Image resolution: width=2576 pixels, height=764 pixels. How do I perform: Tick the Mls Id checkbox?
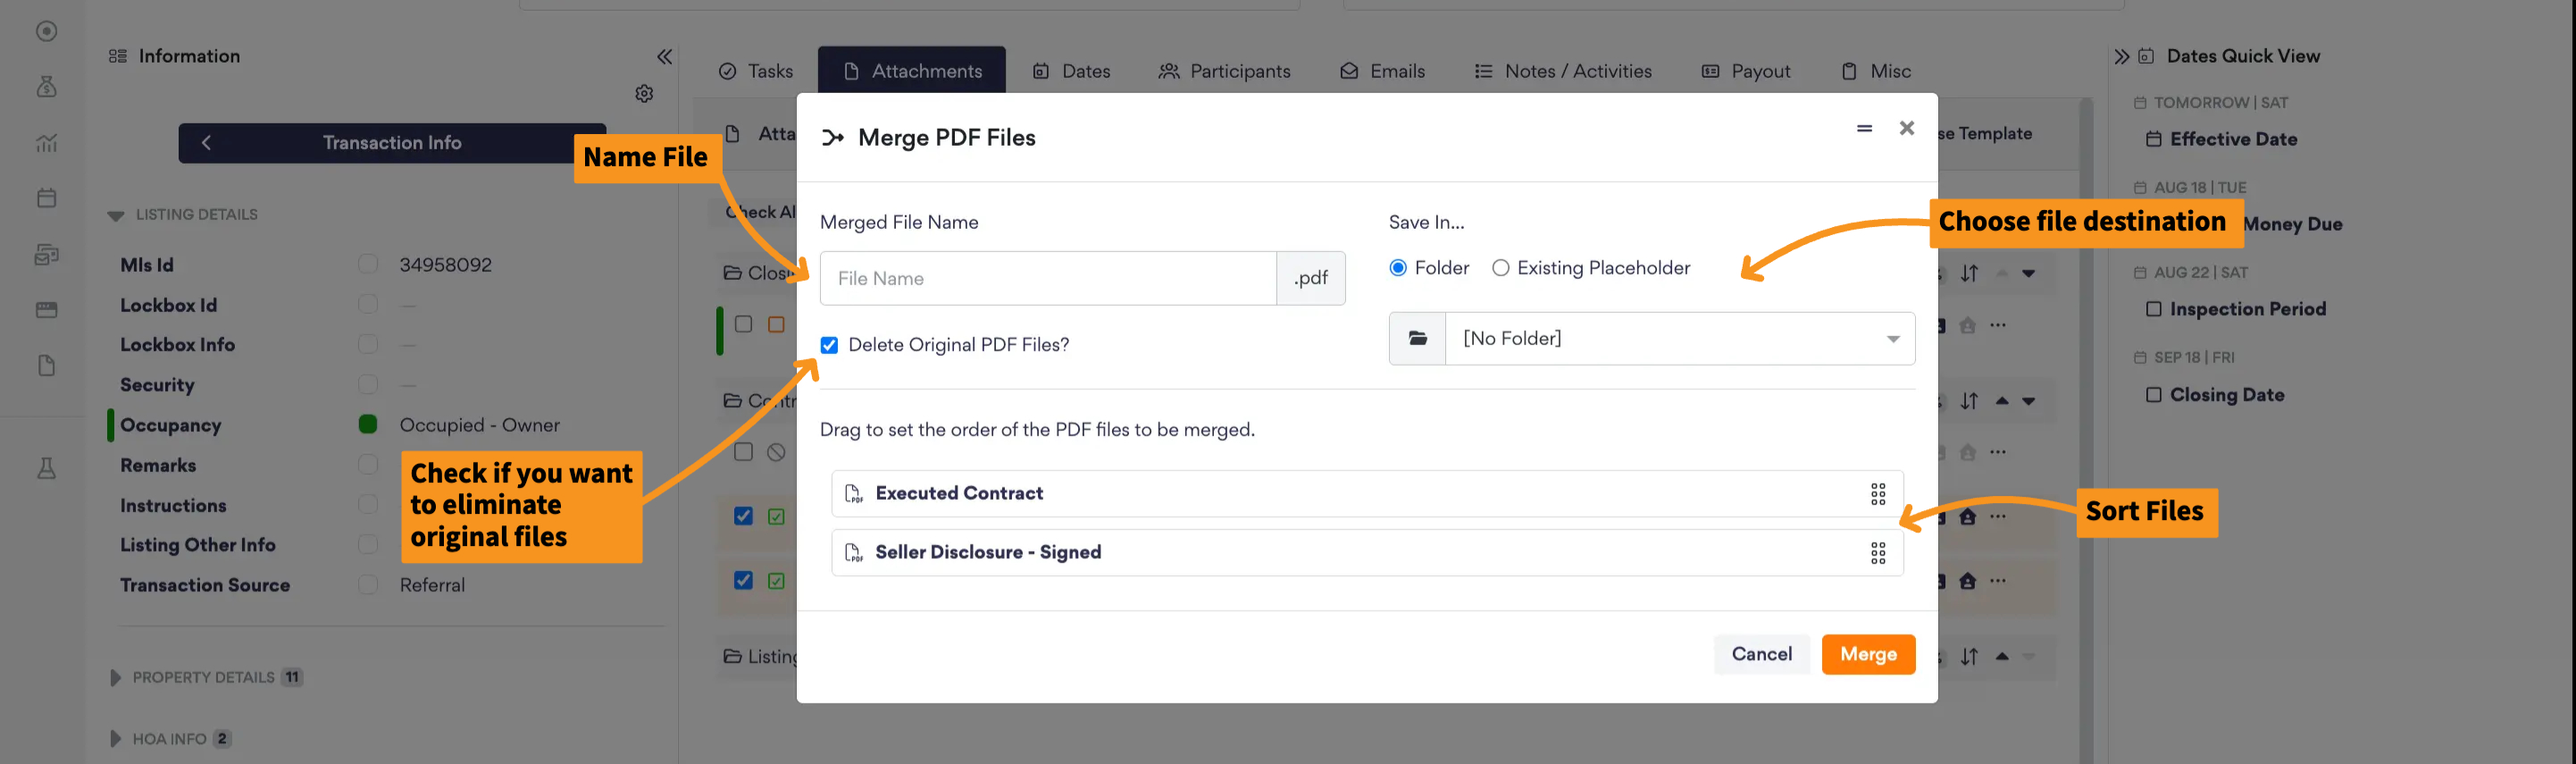pyautogui.click(x=368, y=264)
